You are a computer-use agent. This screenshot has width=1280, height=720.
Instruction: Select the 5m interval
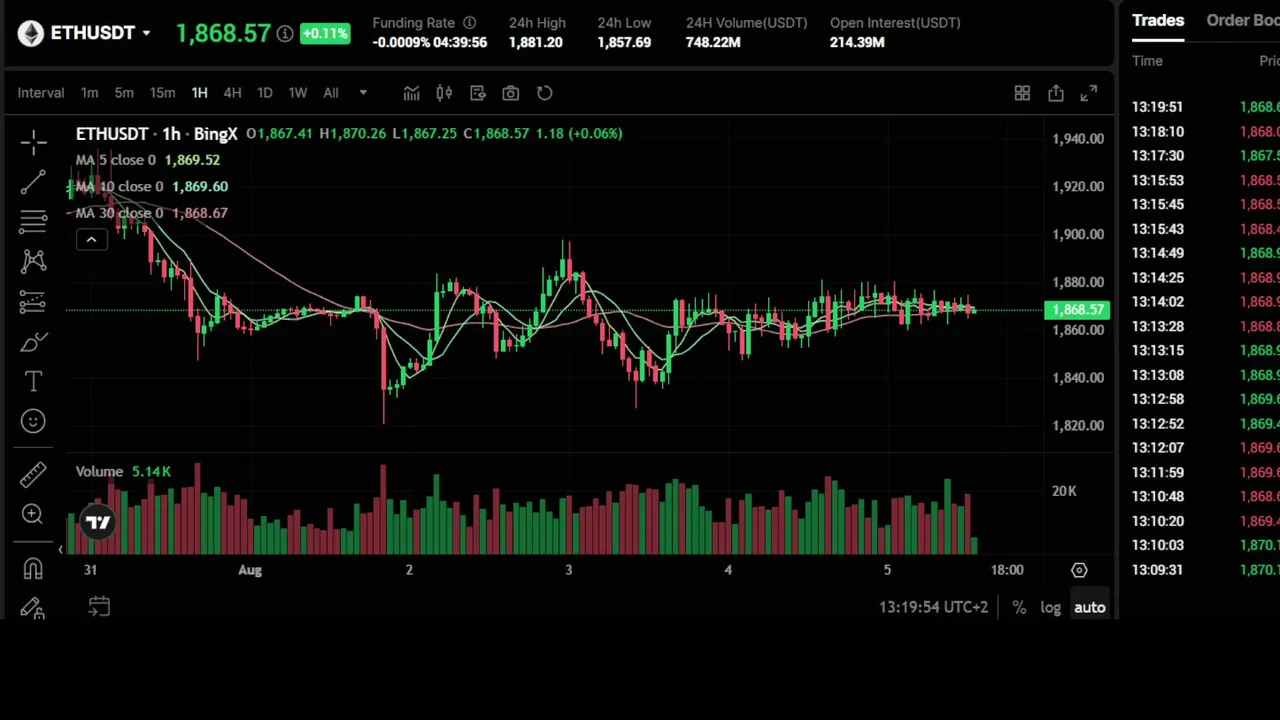pyautogui.click(x=124, y=93)
